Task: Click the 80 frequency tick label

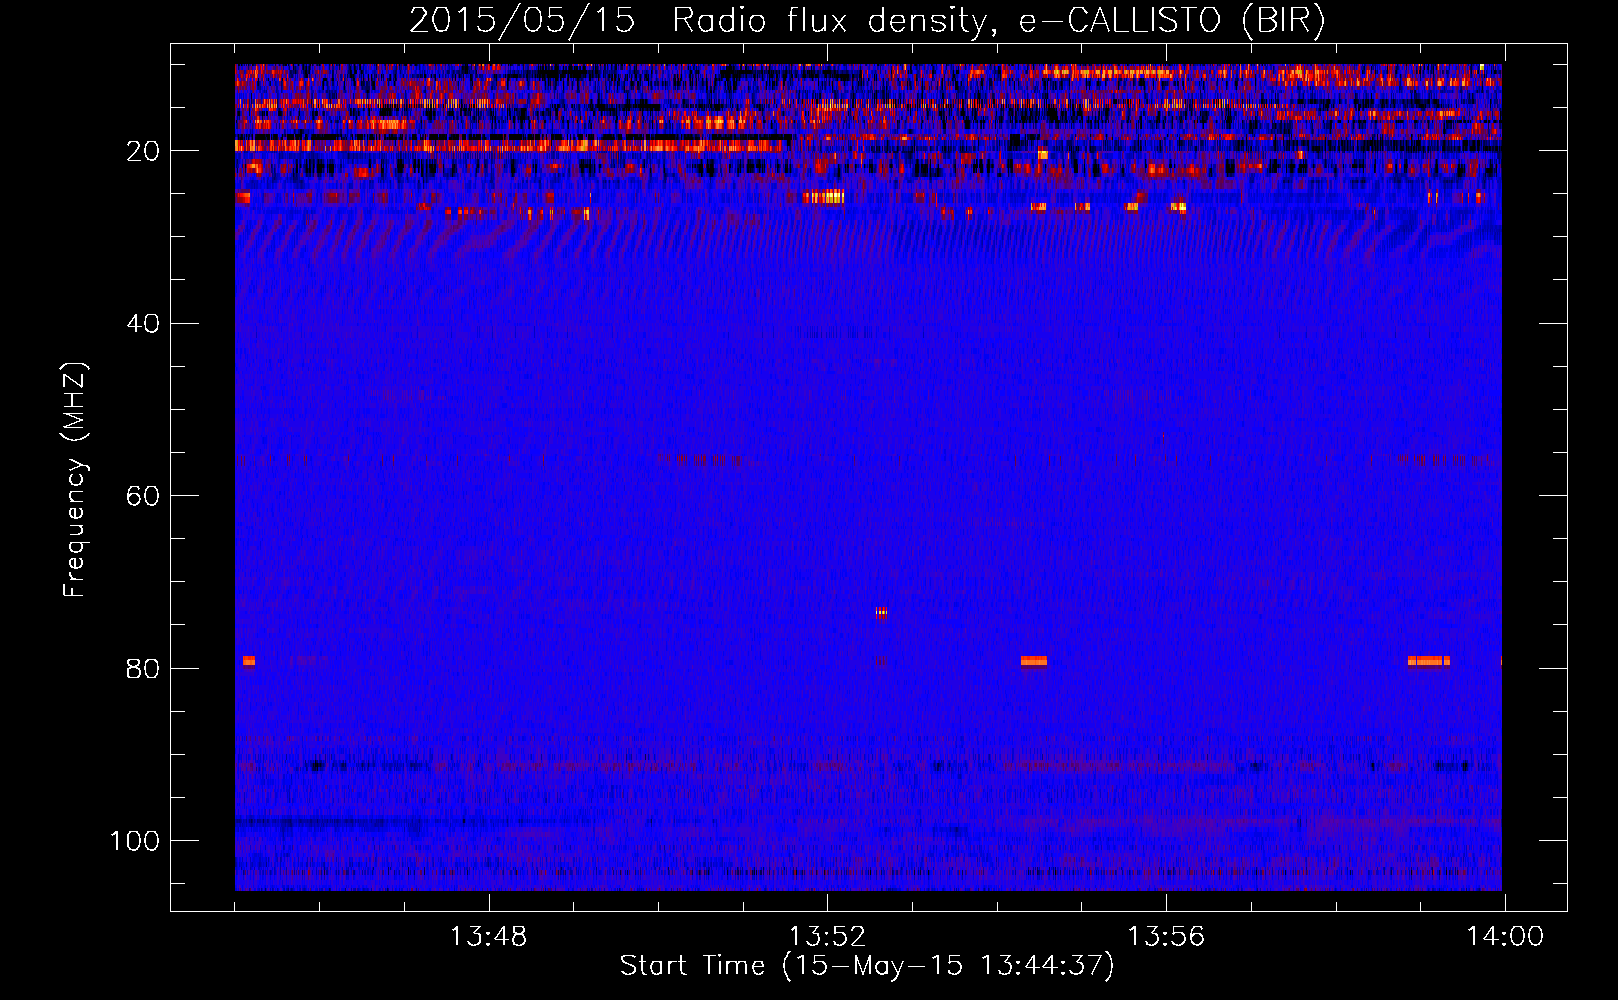Action: [144, 668]
